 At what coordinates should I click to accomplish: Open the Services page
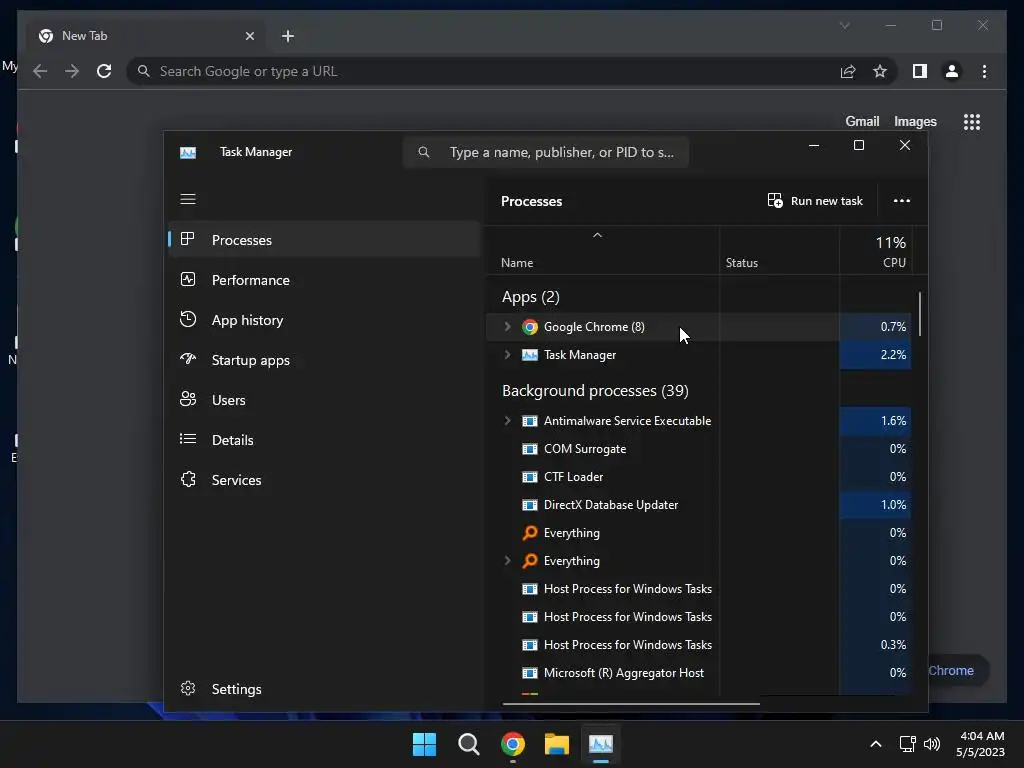pyautogui.click(x=325, y=480)
